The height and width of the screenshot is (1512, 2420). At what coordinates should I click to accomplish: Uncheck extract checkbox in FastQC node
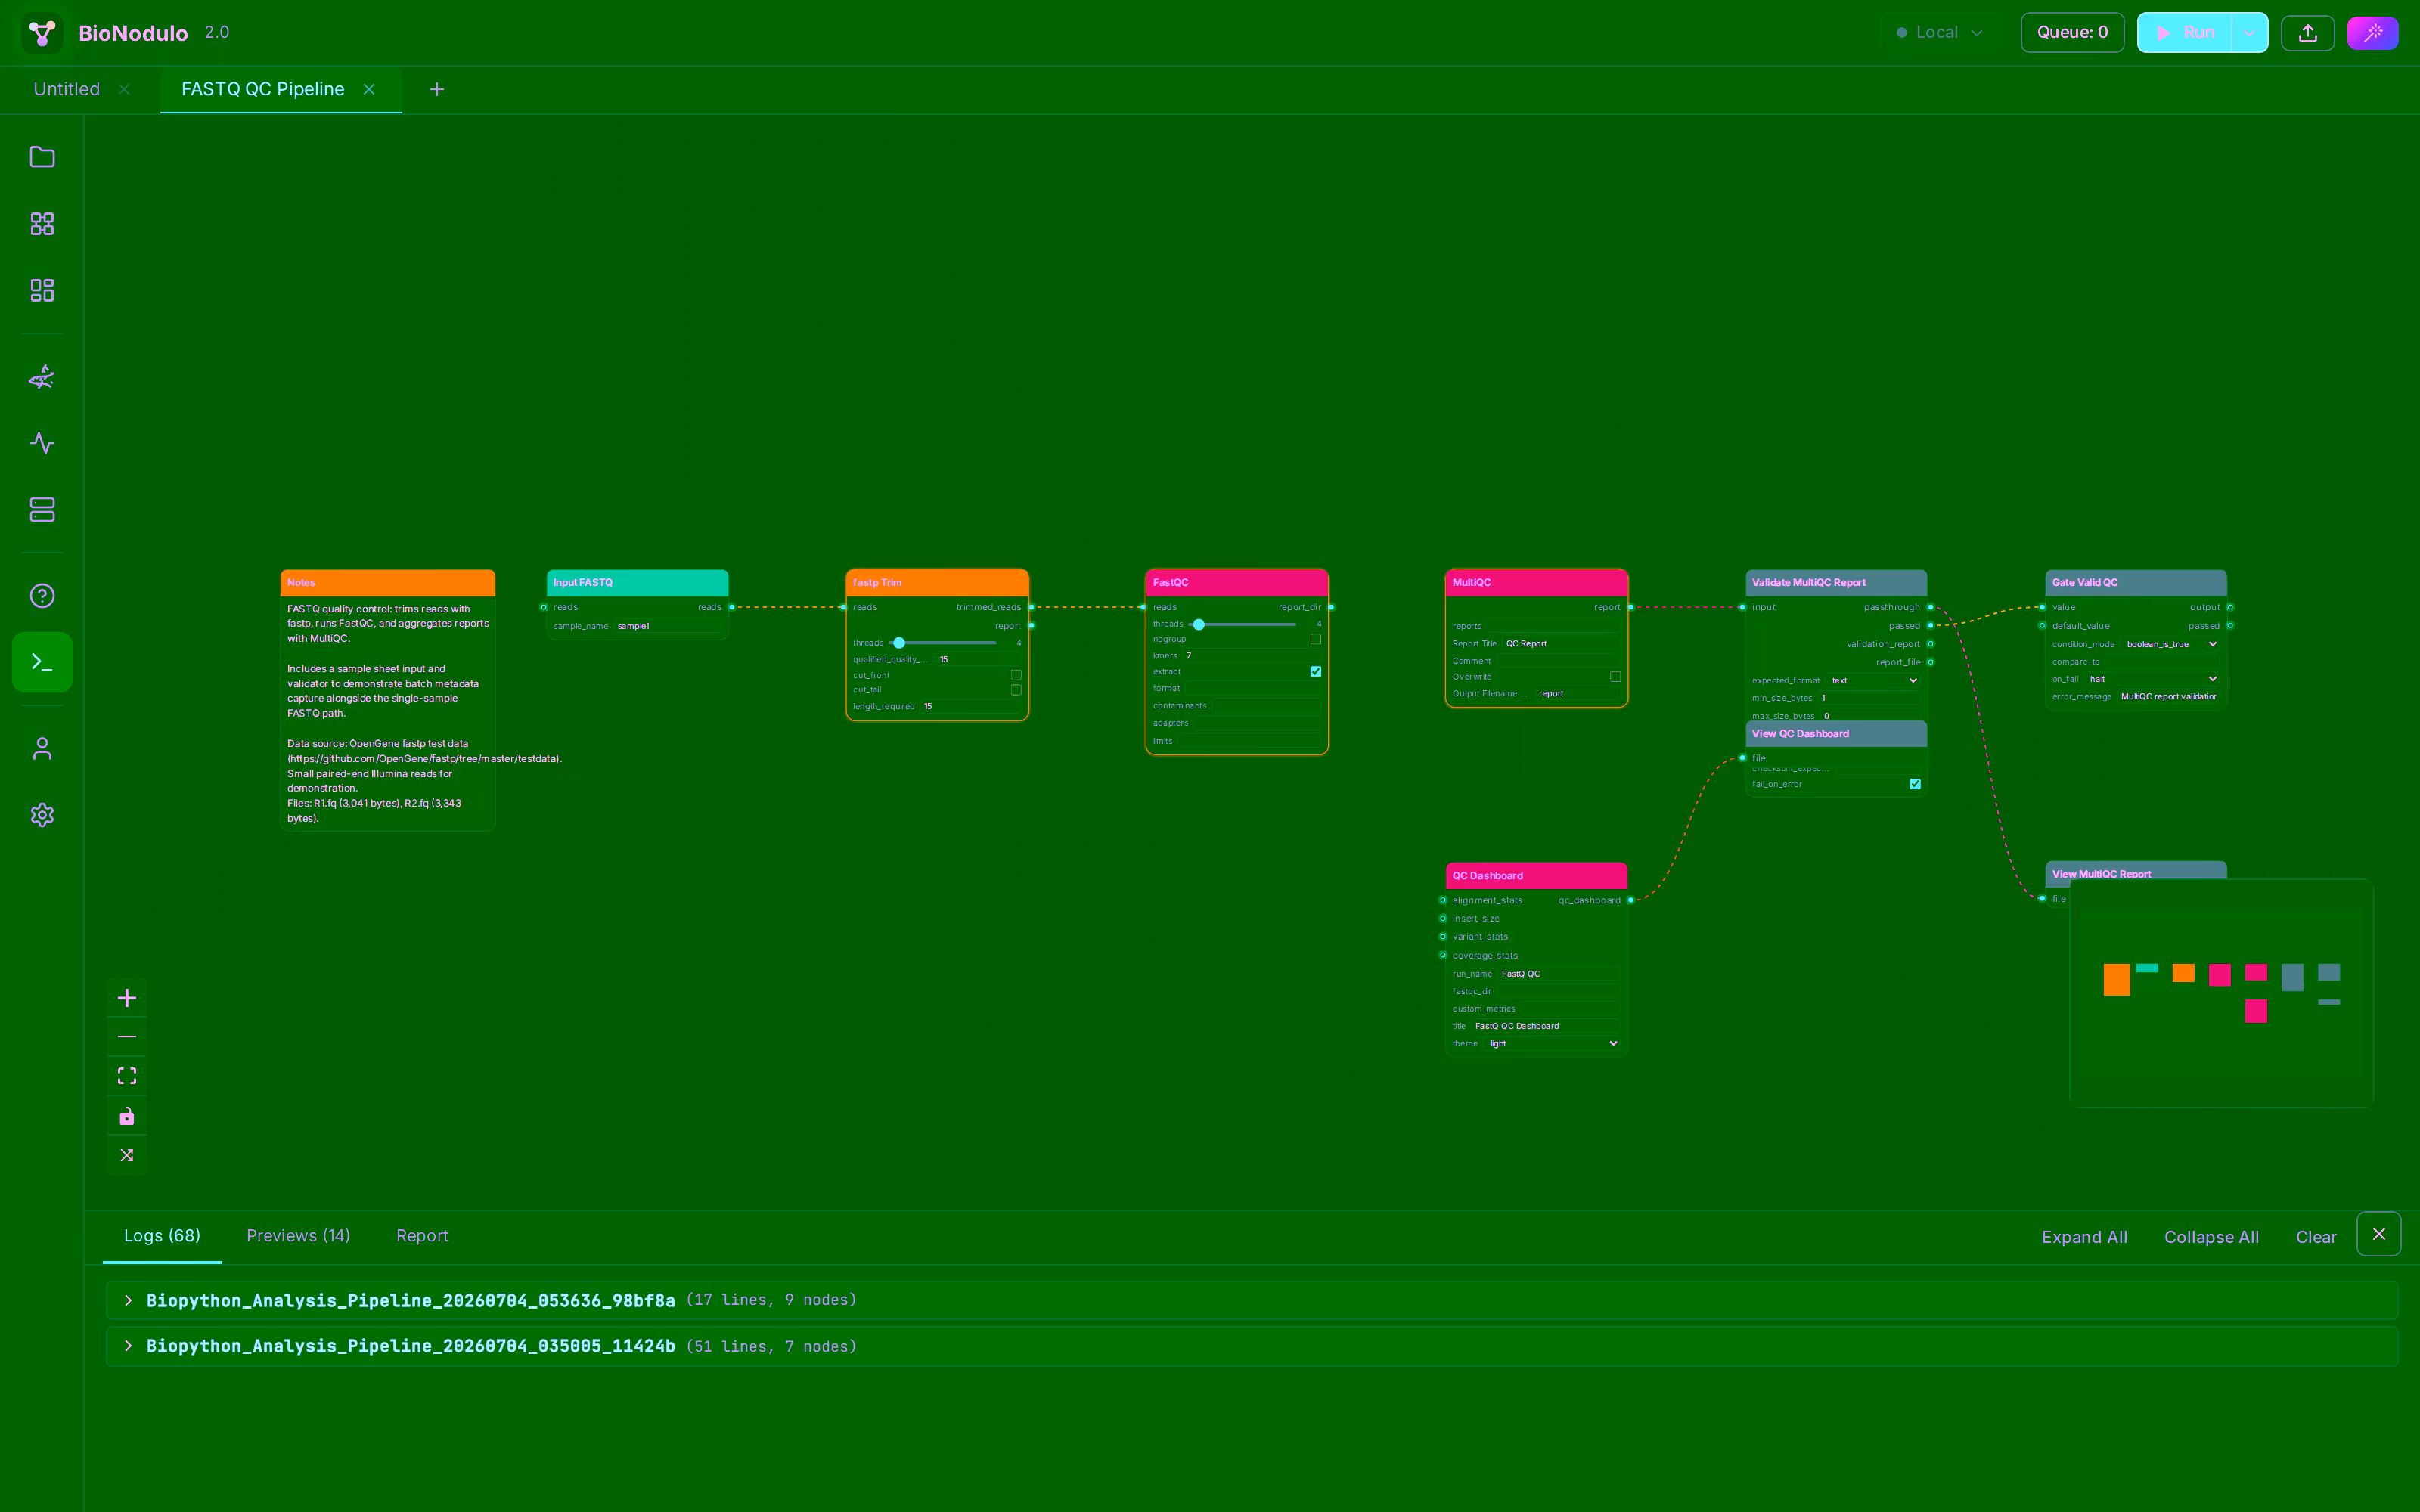coord(1316,672)
